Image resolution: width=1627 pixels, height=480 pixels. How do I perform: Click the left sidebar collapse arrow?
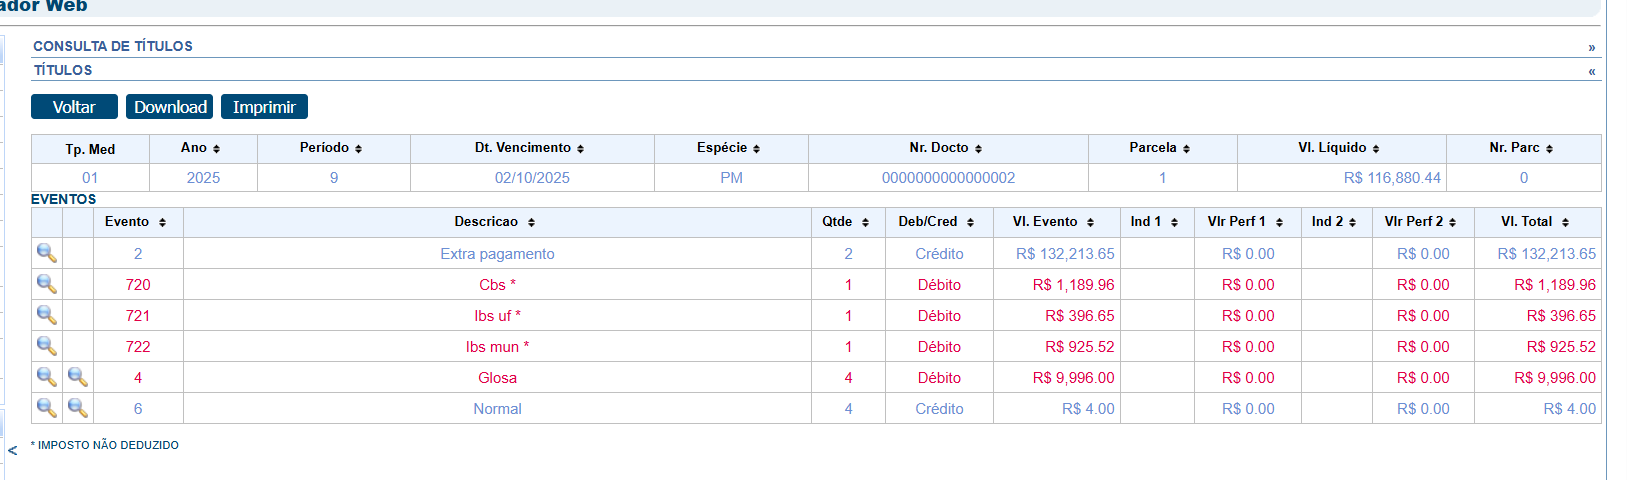click(x=12, y=450)
